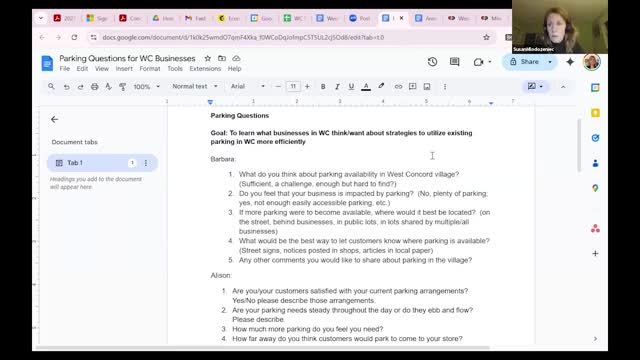Choose text color with the A icon
This screenshot has width=640, height=360.
(366, 87)
